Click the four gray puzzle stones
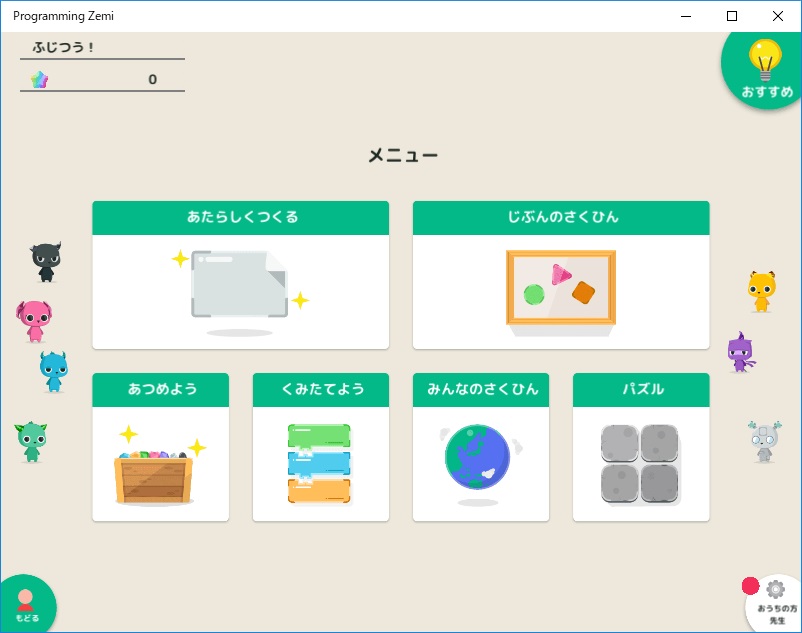802x633 pixels. 640,464
